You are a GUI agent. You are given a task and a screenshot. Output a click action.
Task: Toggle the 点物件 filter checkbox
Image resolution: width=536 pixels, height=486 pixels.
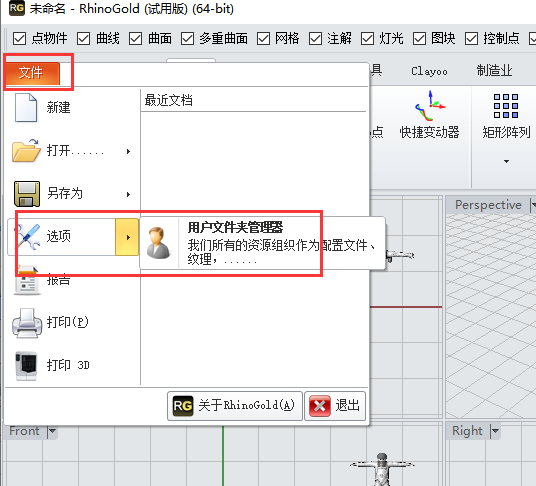click(x=19, y=39)
